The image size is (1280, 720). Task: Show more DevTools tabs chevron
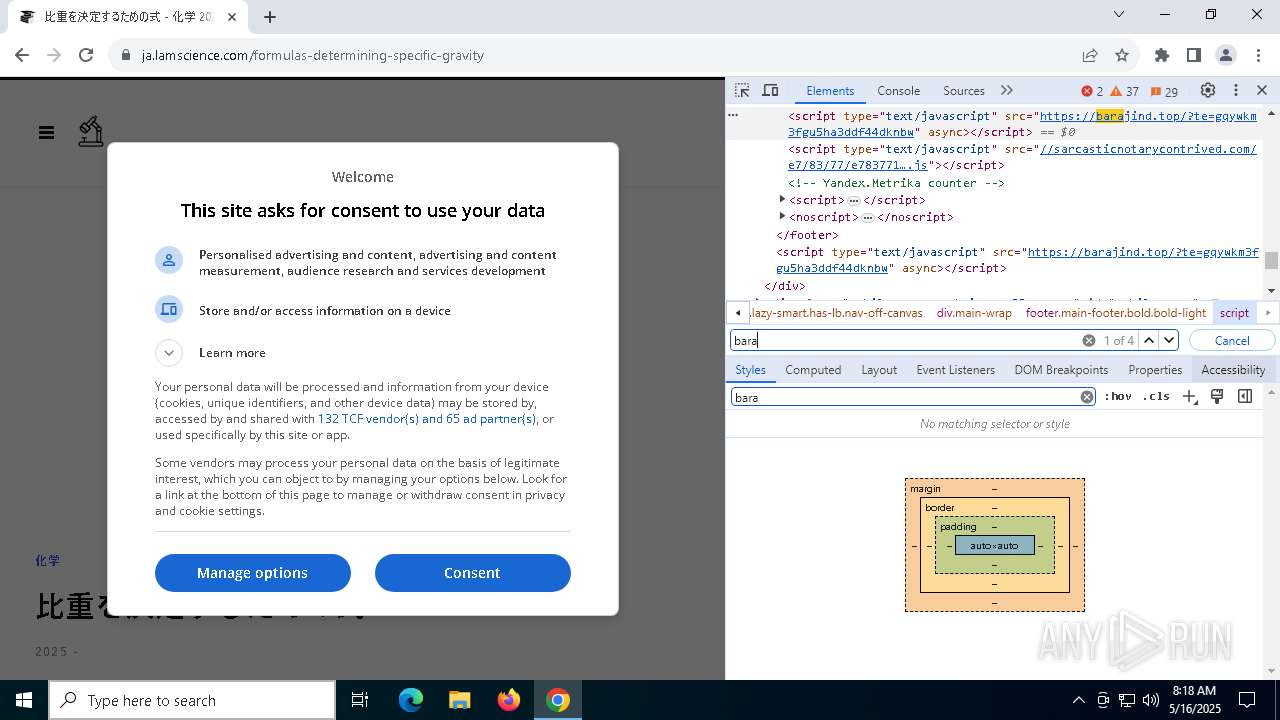pos(1007,90)
